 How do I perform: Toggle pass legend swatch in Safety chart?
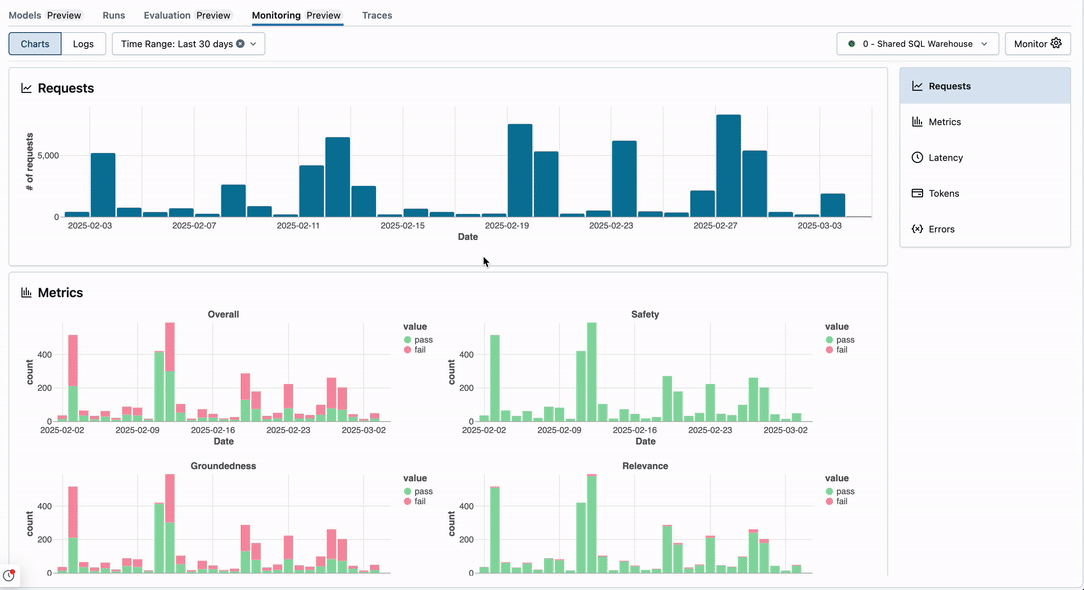[x=830, y=340]
